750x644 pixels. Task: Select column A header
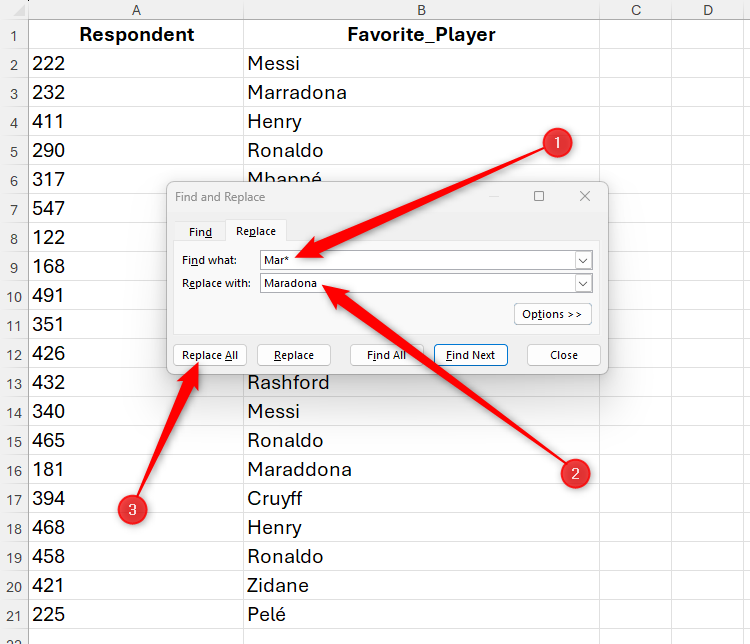tap(136, 10)
